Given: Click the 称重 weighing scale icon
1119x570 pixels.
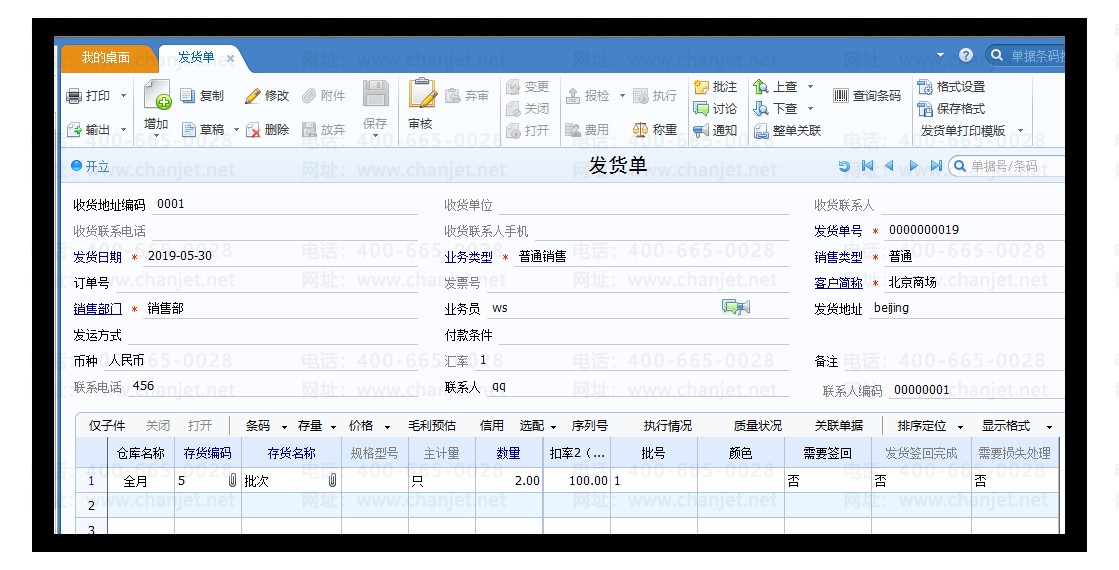Looking at the screenshot, I should (640, 130).
